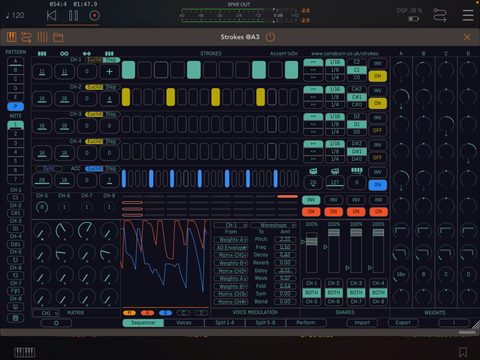Click the Sync button in accent row
The width and height of the screenshot is (480, 360).
point(49,168)
